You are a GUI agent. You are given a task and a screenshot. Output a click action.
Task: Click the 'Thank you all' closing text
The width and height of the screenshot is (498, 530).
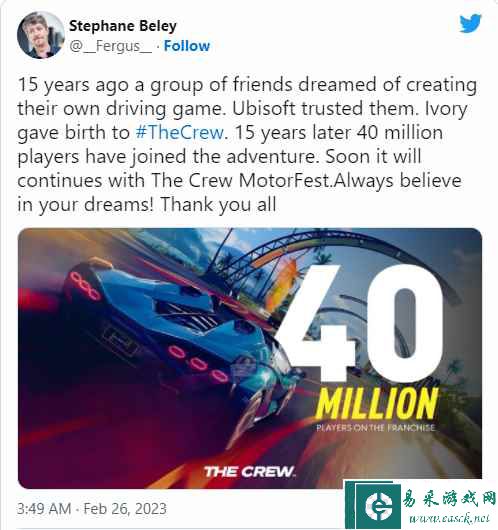tap(218, 205)
